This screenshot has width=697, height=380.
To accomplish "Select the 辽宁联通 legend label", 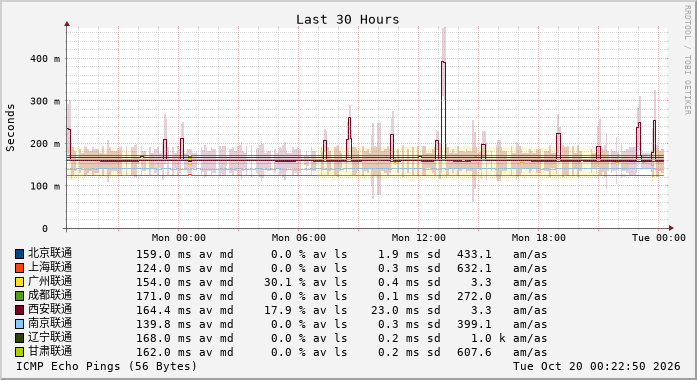I will pos(50,337).
